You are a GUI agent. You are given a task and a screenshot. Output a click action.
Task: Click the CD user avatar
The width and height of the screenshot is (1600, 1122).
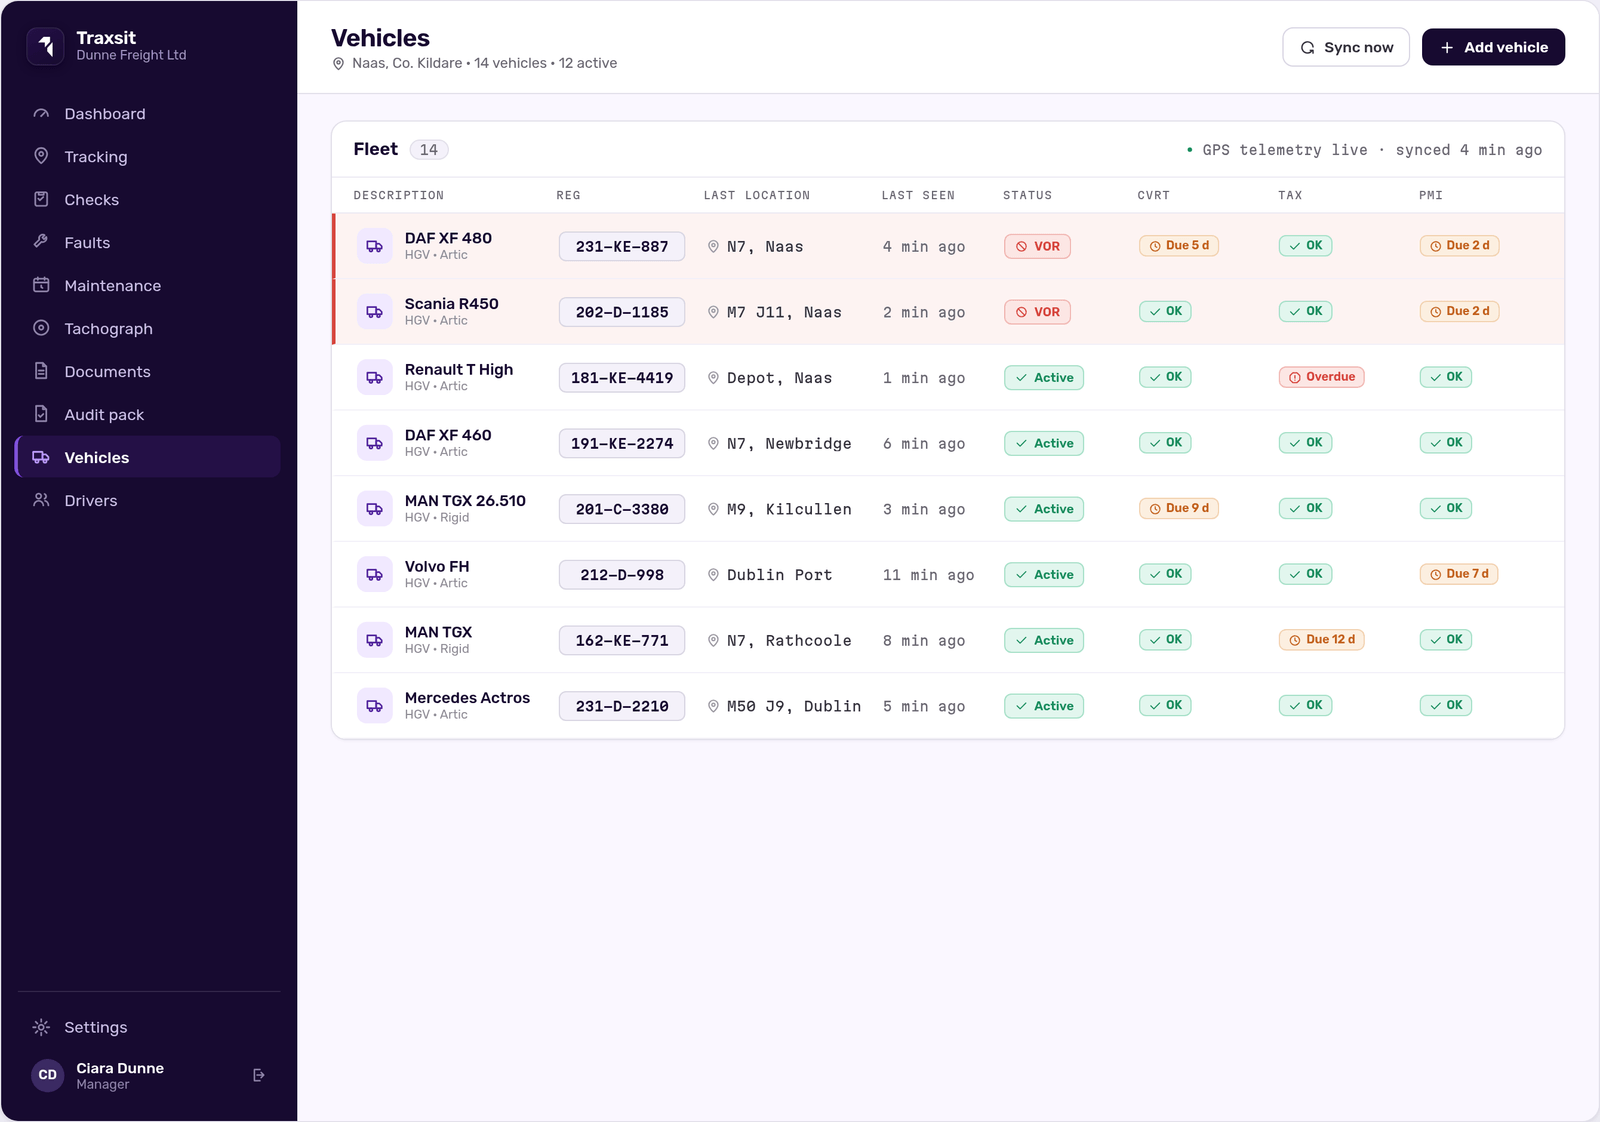click(48, 1075)
